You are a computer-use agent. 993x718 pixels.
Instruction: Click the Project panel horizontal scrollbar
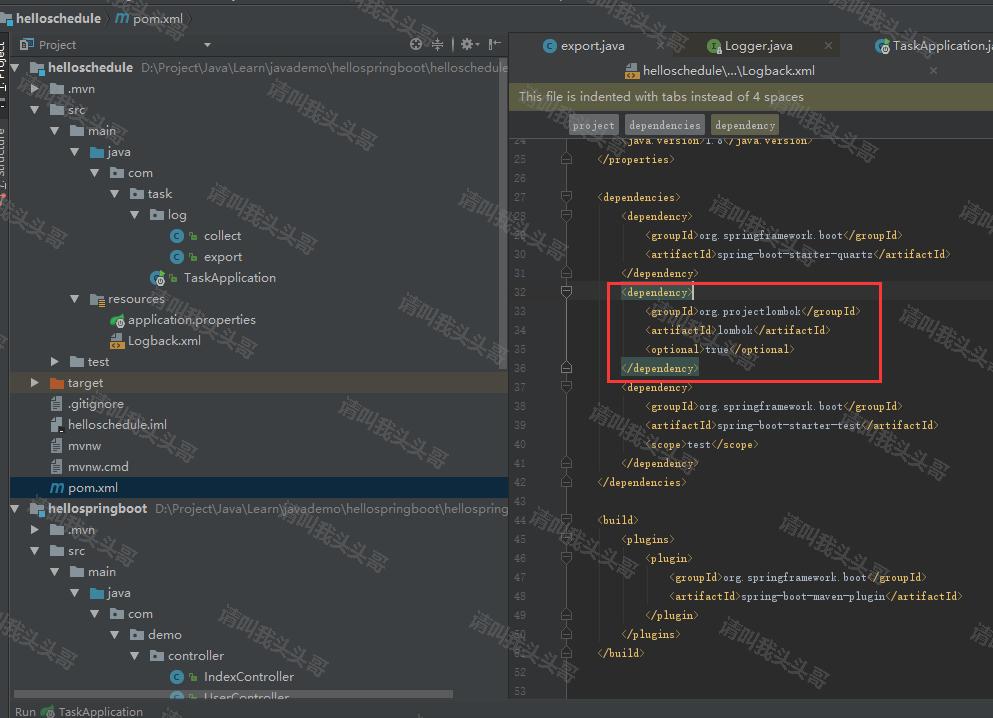click(233, 695)
